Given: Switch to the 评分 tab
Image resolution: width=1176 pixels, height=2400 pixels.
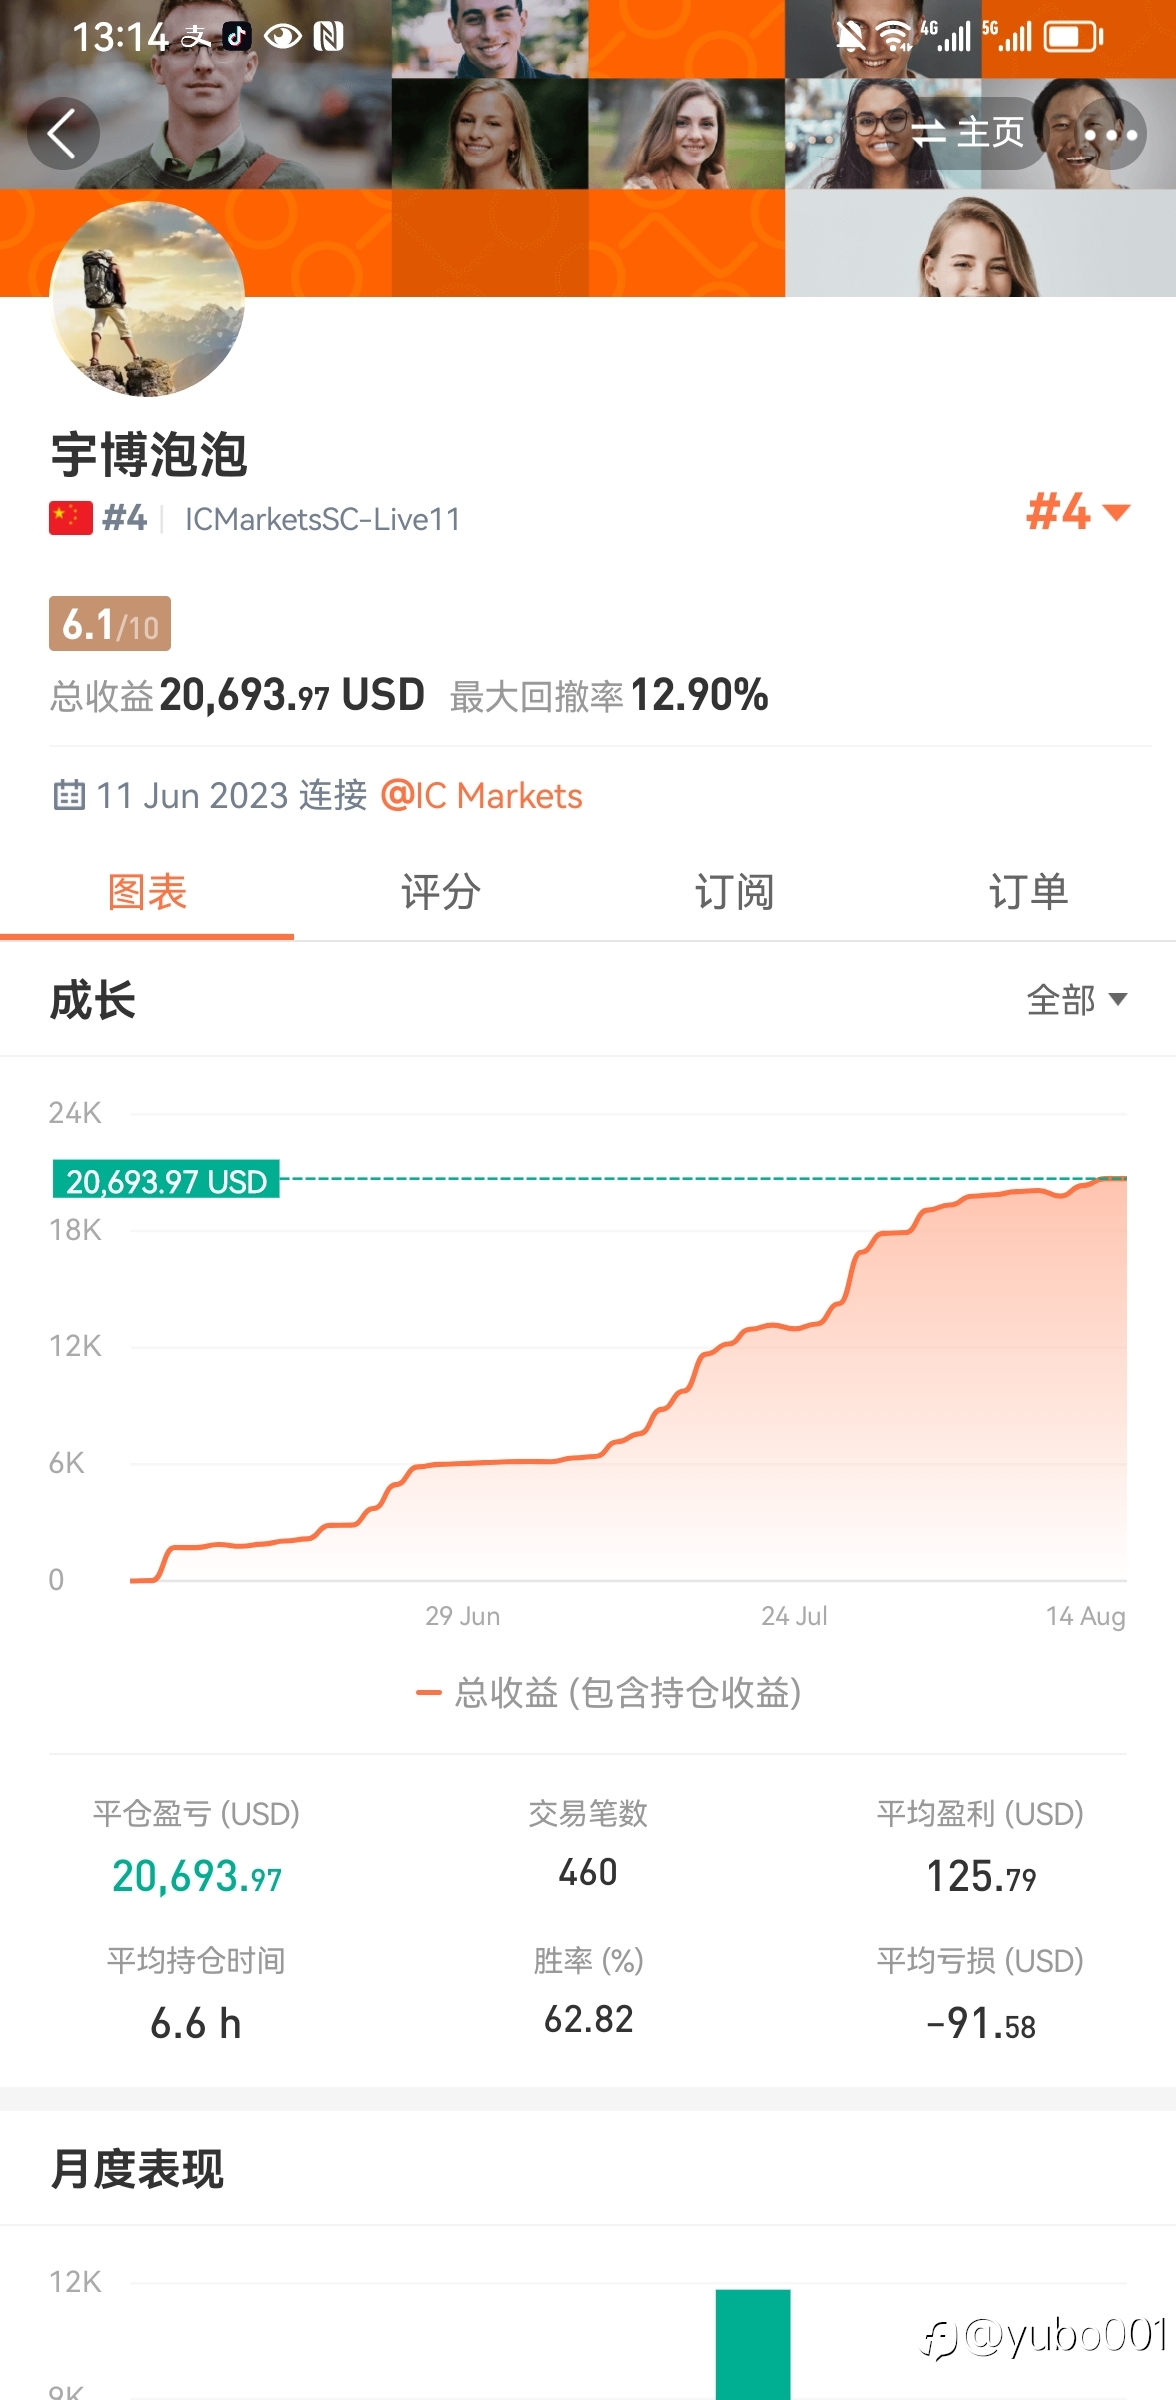Looking at the screenshot, I should (x=441, y=891).
